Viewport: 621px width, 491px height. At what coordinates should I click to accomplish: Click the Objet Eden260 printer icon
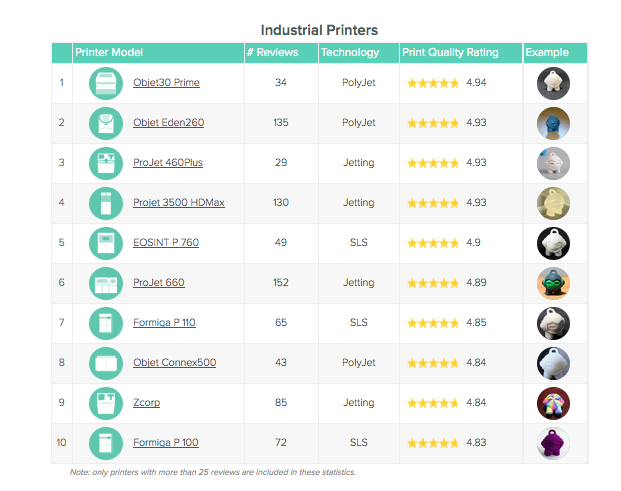click(x=106, y=123)
